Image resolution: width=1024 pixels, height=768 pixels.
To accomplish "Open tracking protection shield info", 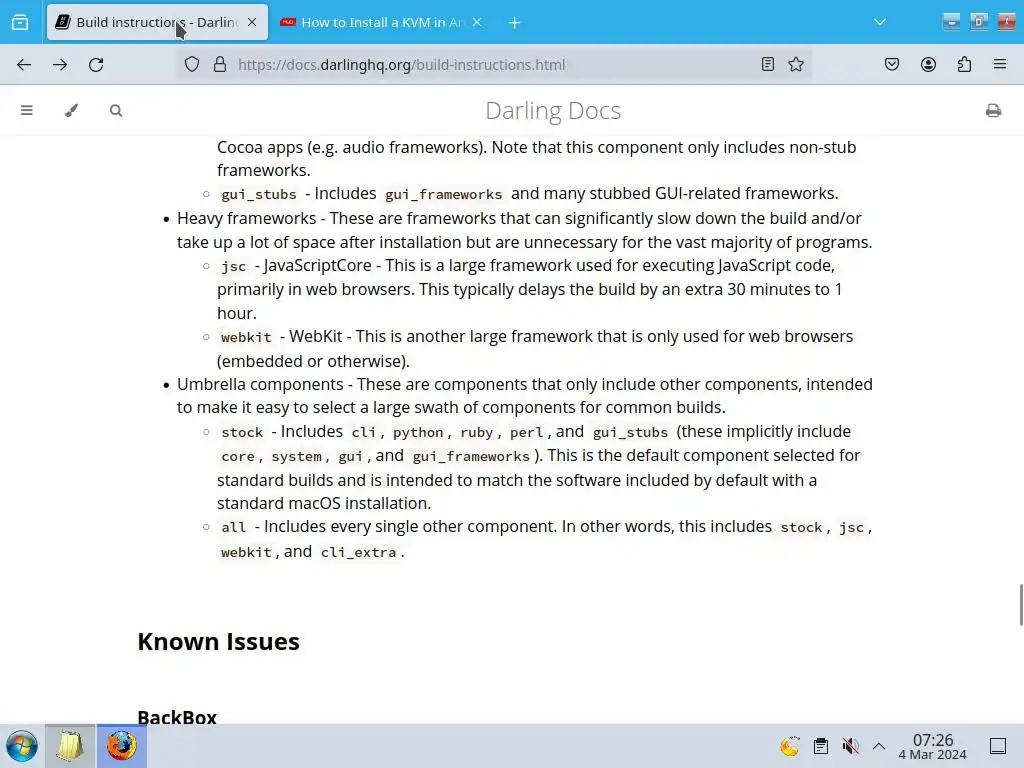I will point(191,65).
